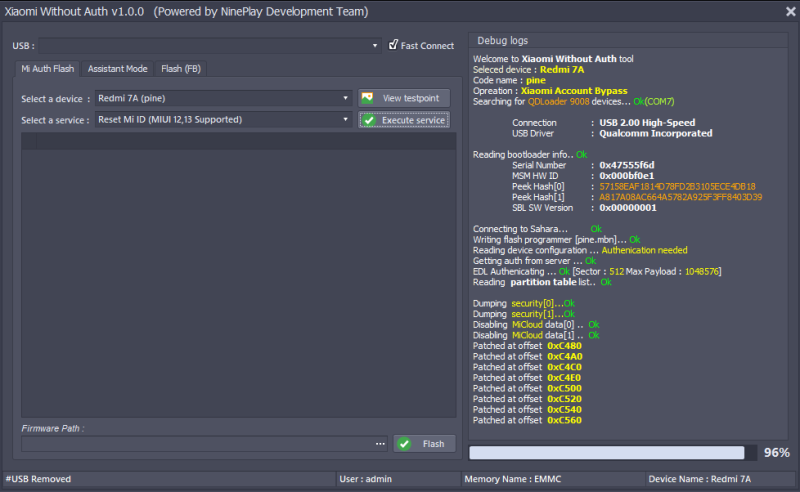Click the image icon on View testpoint
The height and width of the screenshot is (492, 800).
367,98
